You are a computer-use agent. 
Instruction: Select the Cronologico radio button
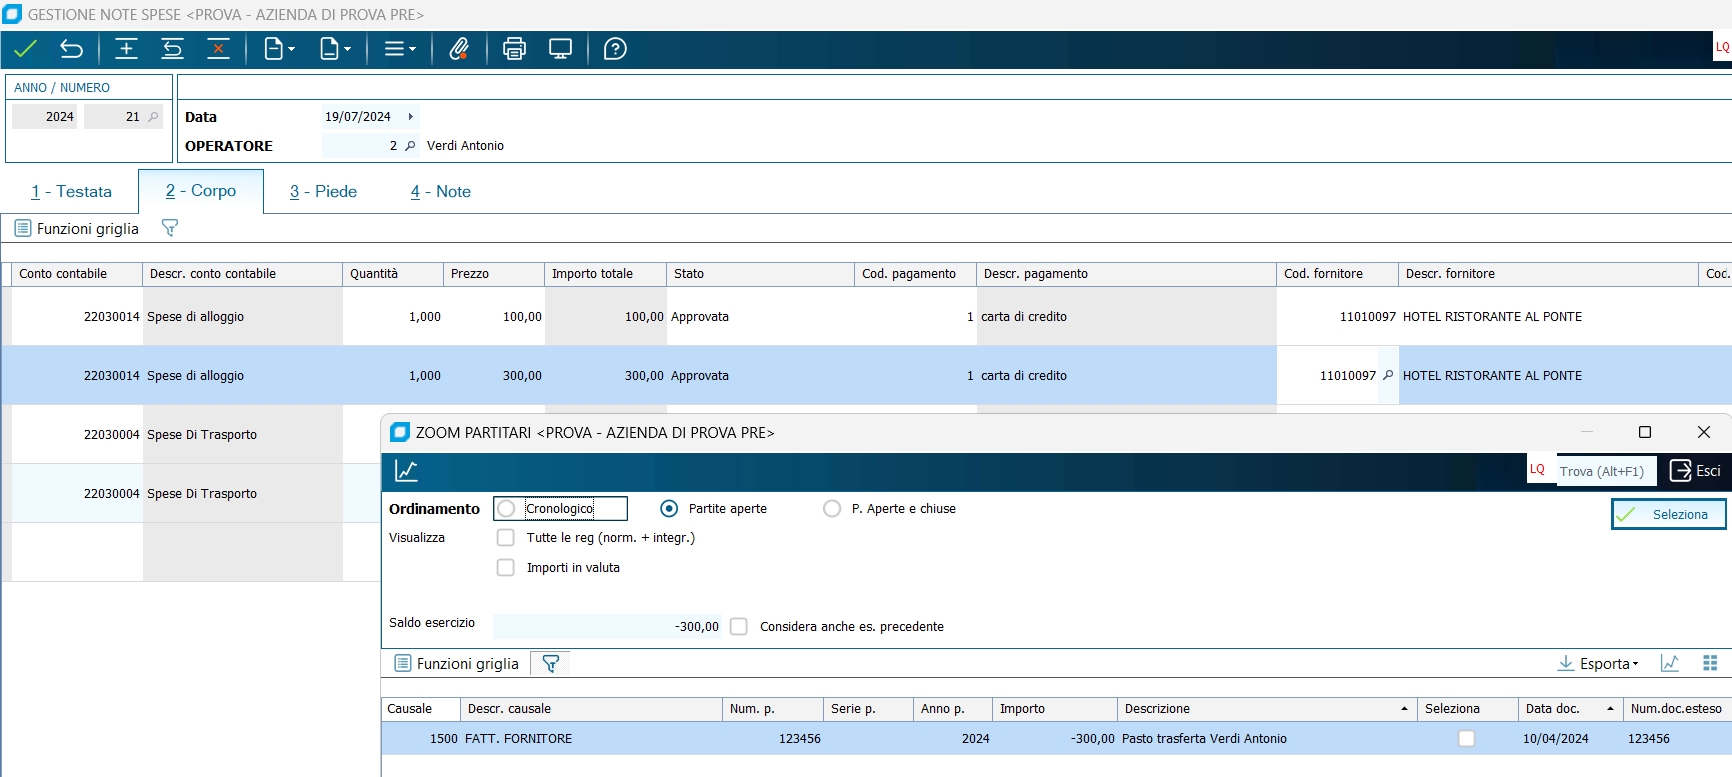(507, 509)
